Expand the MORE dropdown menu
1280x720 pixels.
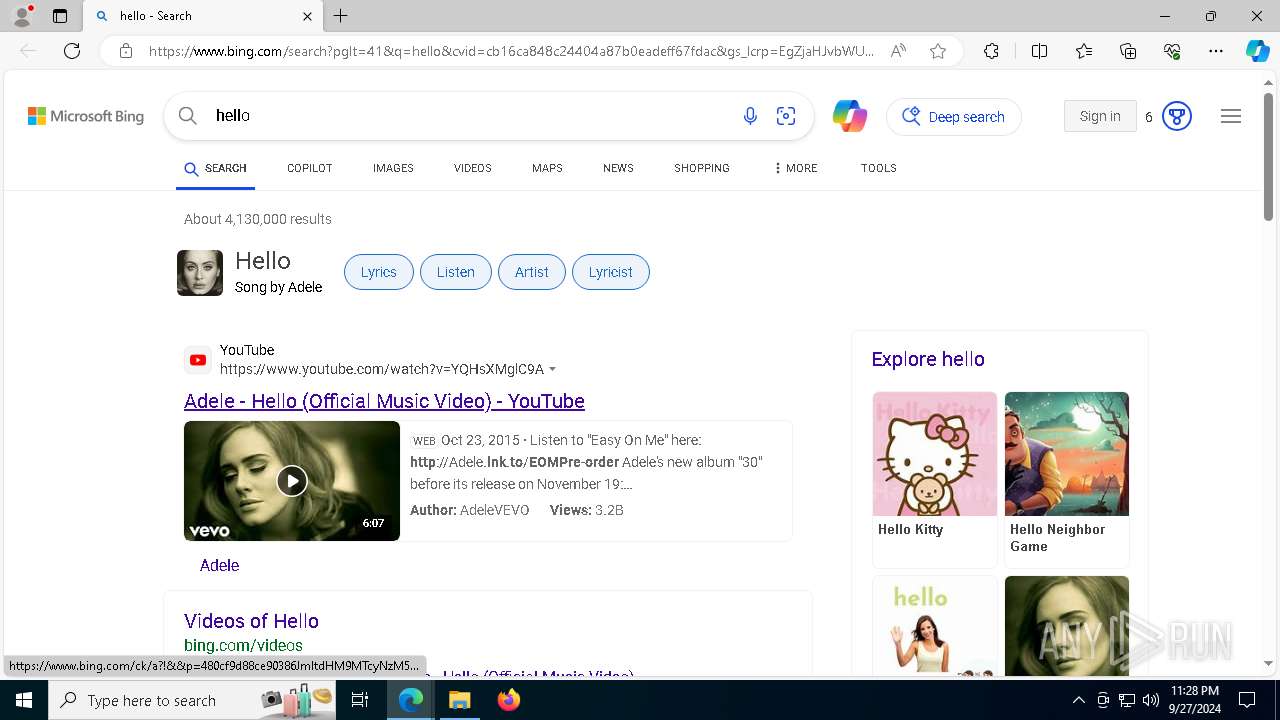pyautogui.click(x=796, y=168)
